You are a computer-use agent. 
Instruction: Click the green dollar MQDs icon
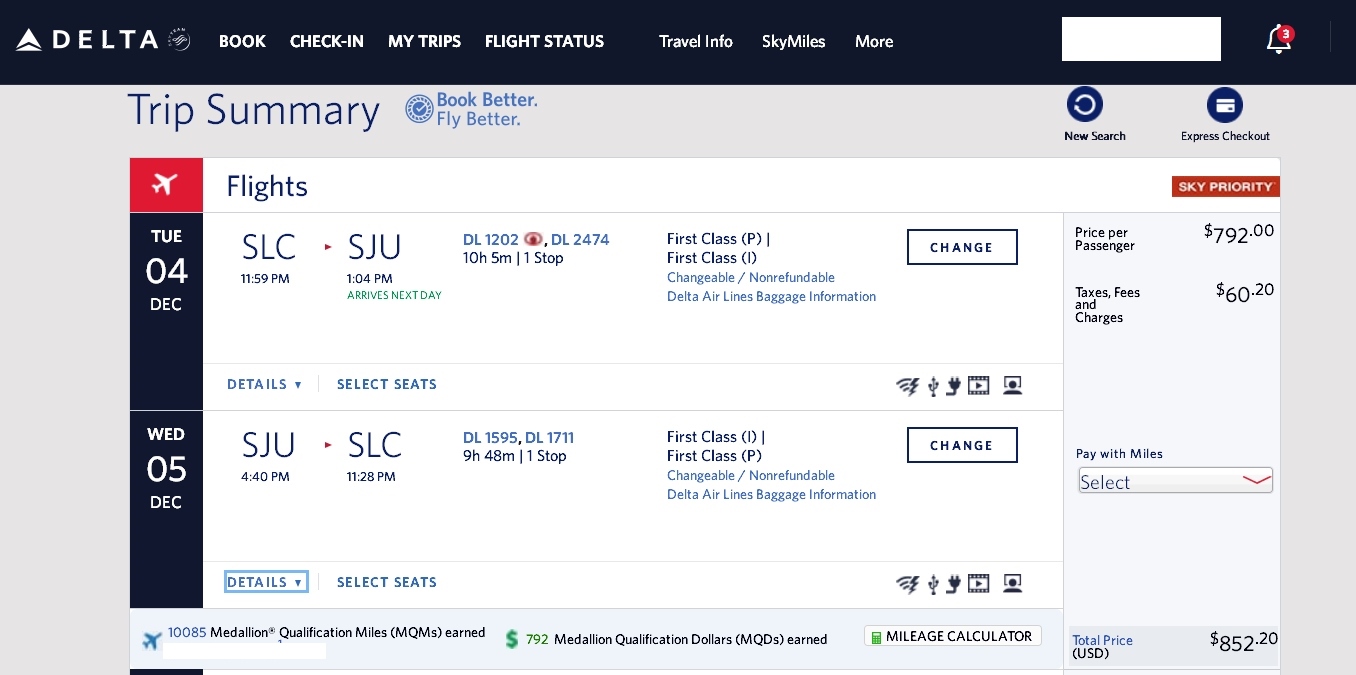tap(512, 639)
